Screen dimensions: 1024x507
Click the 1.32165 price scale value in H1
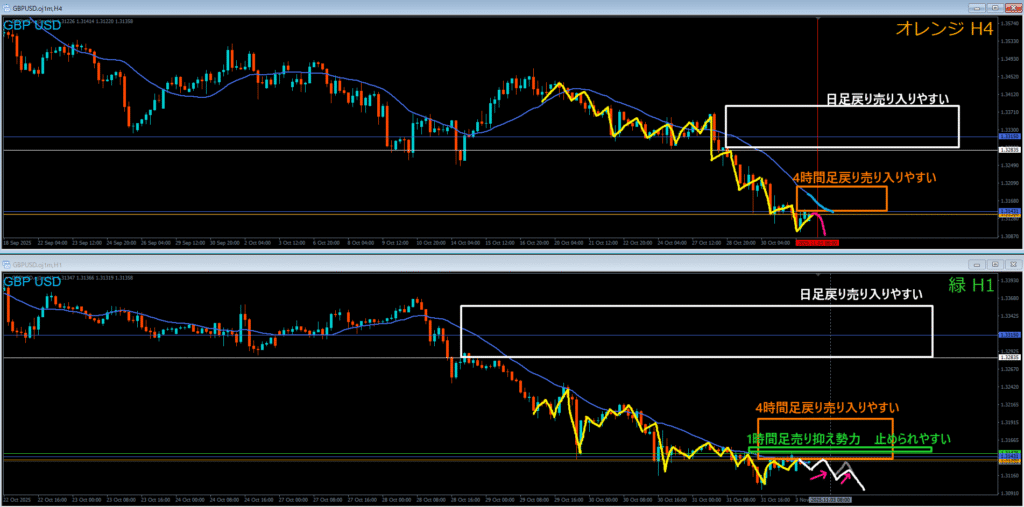click(x=1010, y=404)
